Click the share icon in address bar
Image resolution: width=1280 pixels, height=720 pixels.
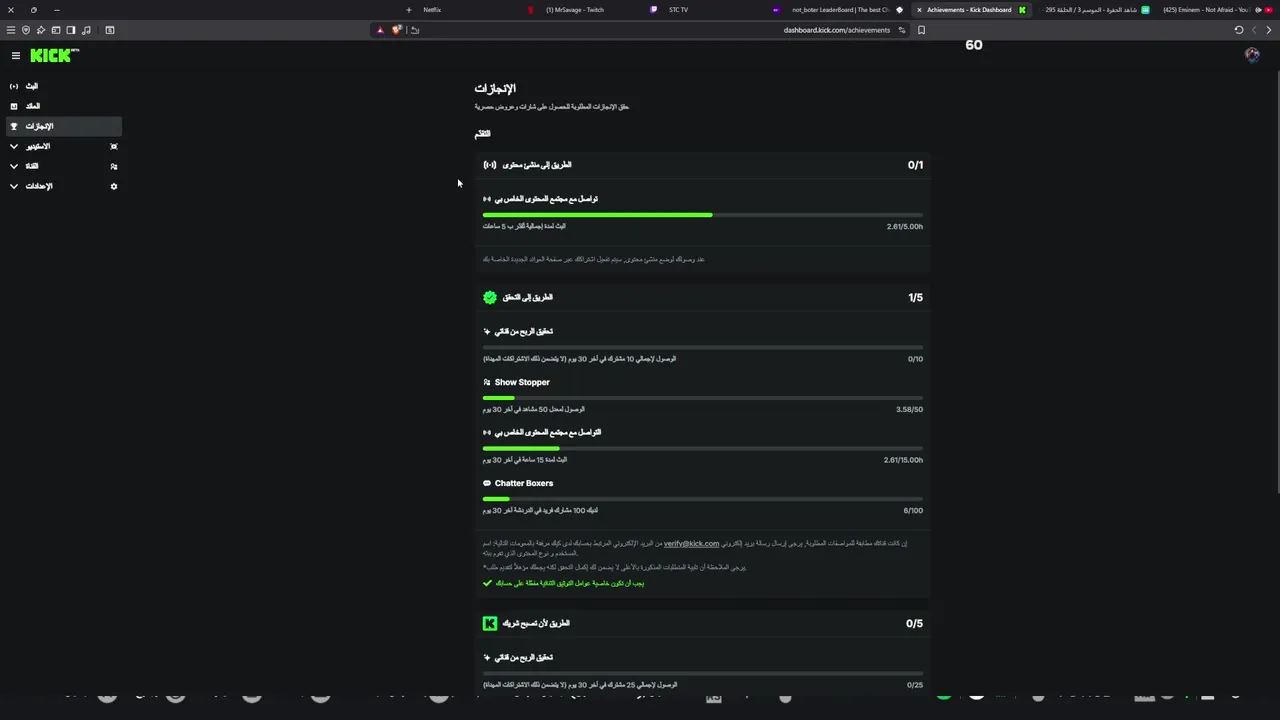415,30
